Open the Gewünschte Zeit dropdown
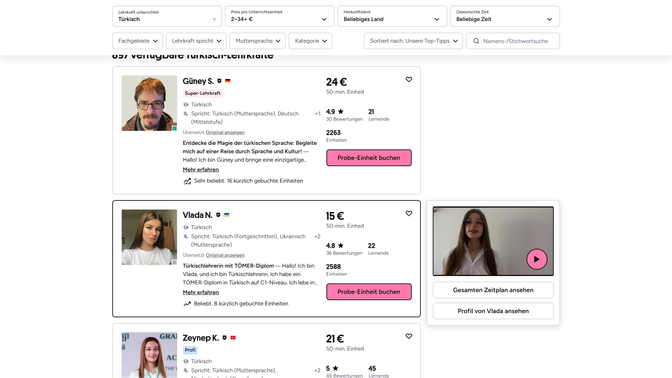 click(504, 16)
